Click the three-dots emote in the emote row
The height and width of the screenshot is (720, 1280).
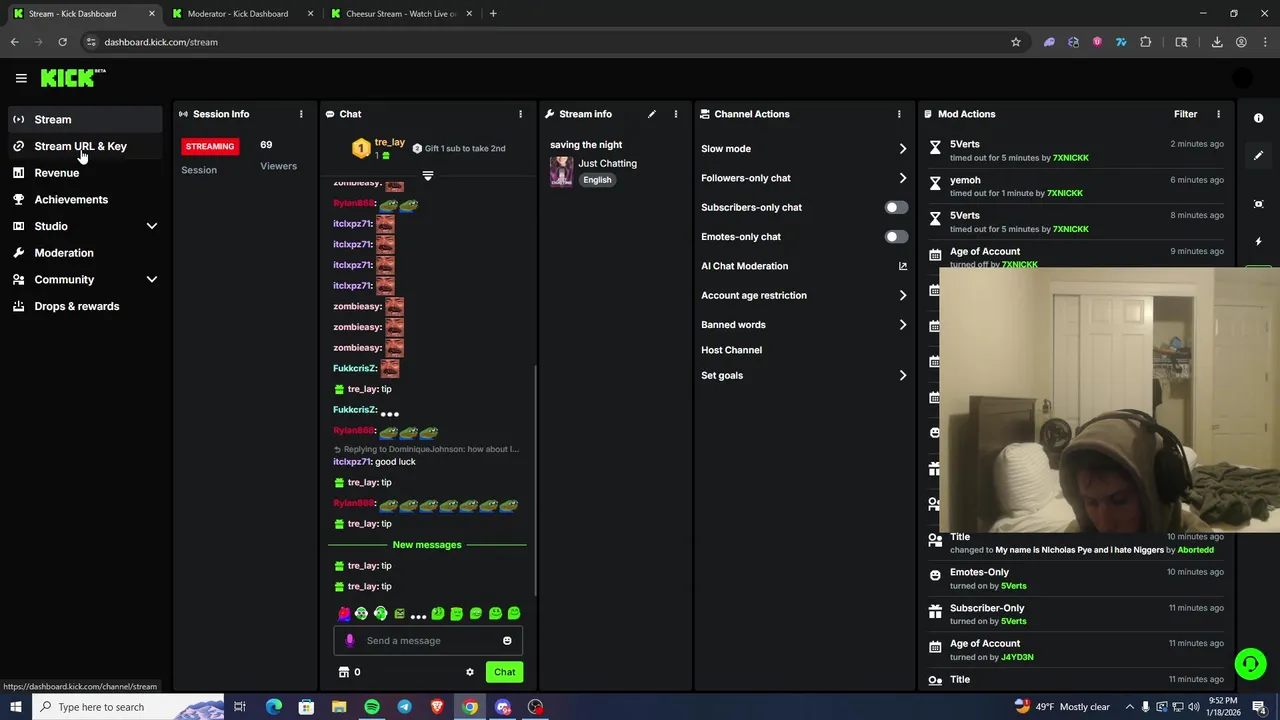(418, 614)
